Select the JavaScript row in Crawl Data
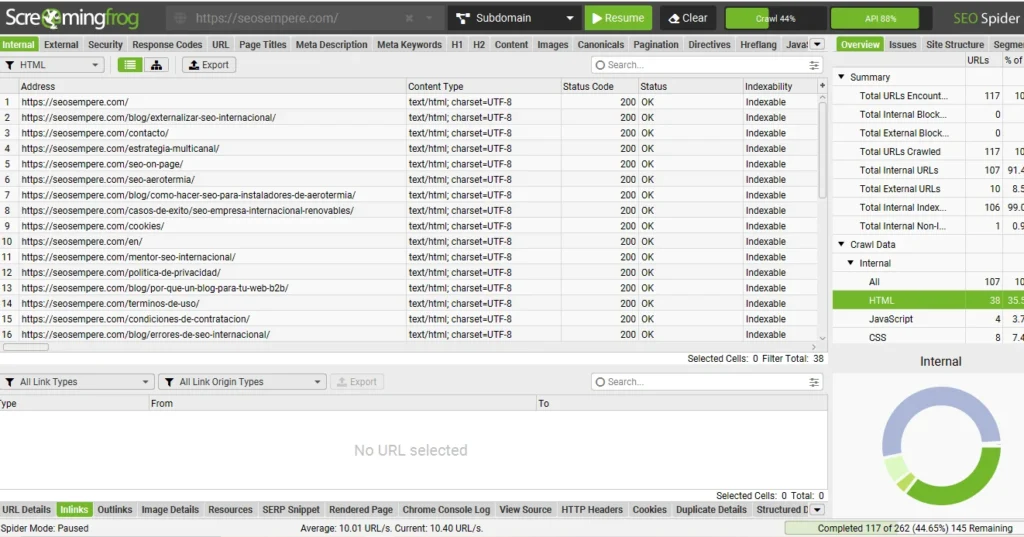Image resolution: width=1024 pixels, height=537 pixels. (x=890, y=319)
